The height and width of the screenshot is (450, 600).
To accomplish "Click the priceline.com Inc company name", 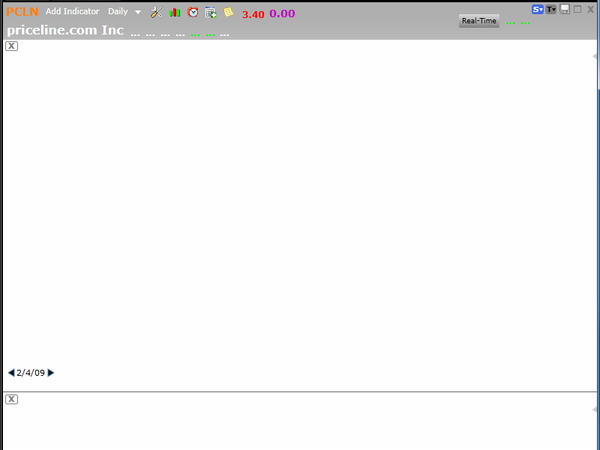I will tap(65, 30).
